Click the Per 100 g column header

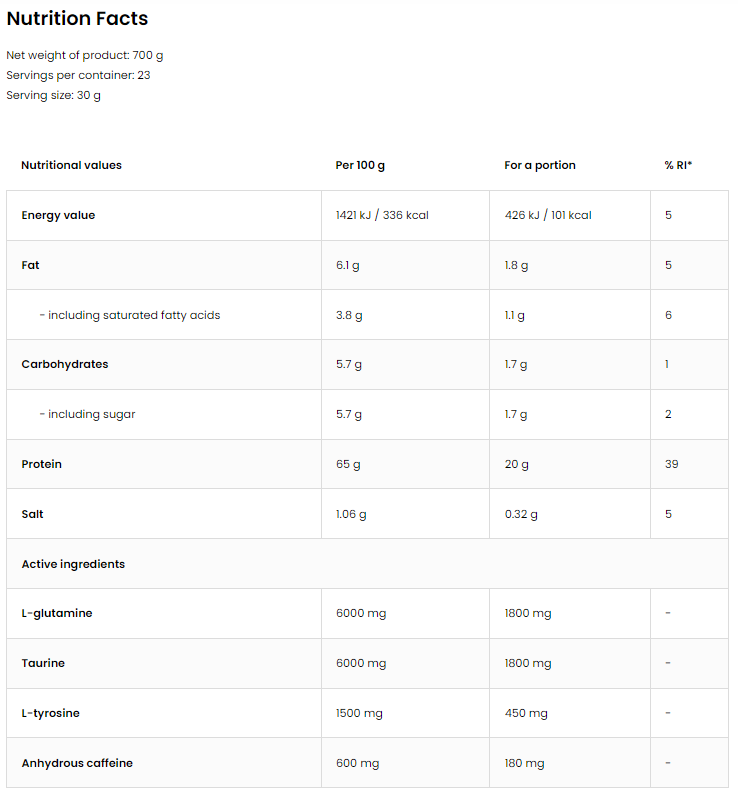coord(360,165)
